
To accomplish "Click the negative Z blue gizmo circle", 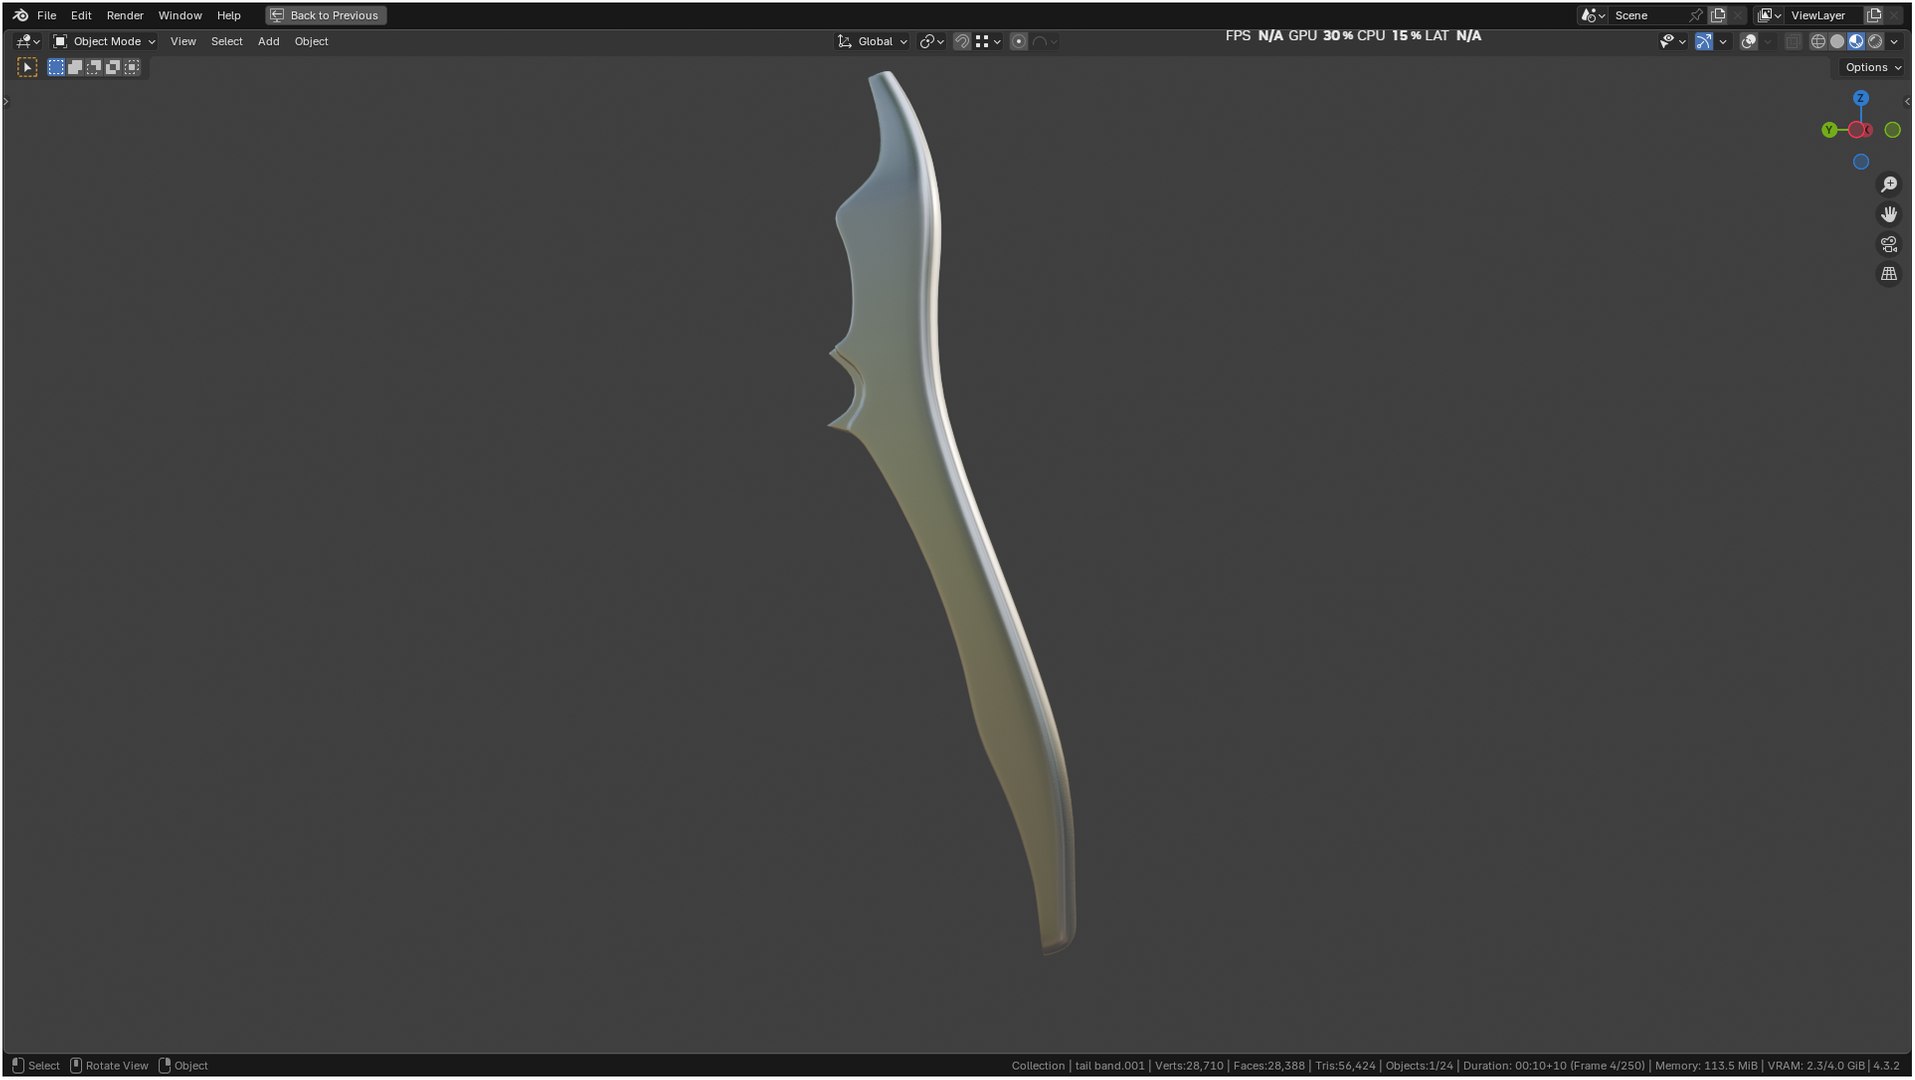I will [x=1860, y=162].
